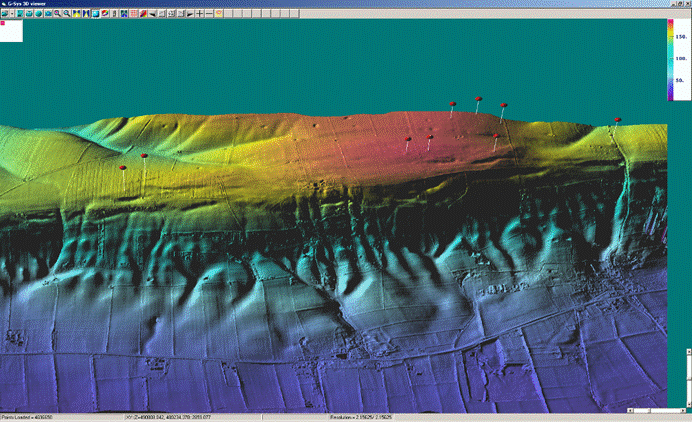This screenshot has height=422, width=692.
Task: Select the leftmost red pin marker on hillside
Action: click(x=123, y=168)
